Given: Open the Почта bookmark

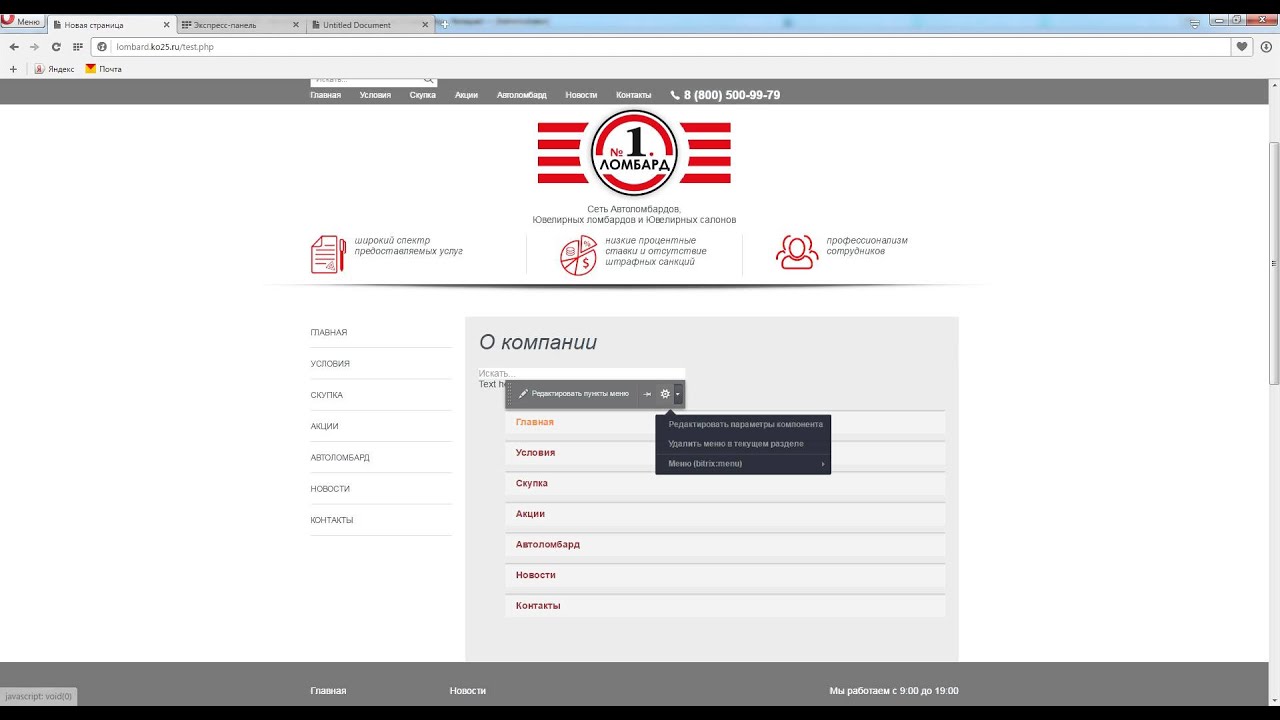Looking at the screenshot, I should click(104, 69).
